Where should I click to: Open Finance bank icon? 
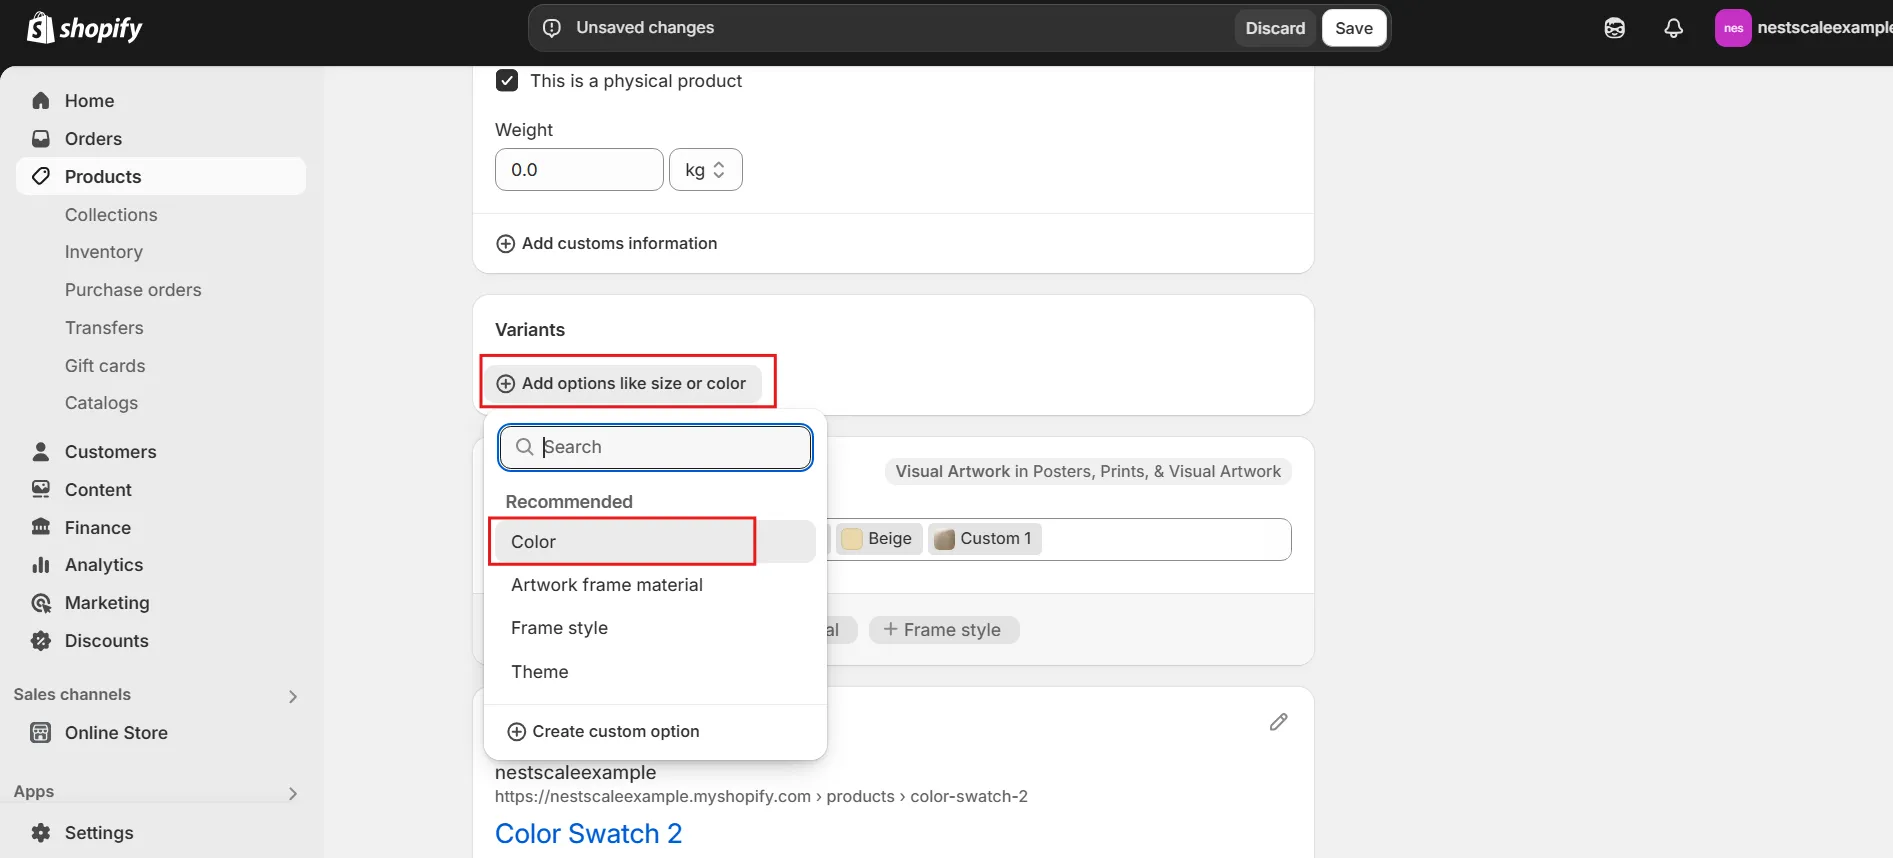(x=41, y=527)
